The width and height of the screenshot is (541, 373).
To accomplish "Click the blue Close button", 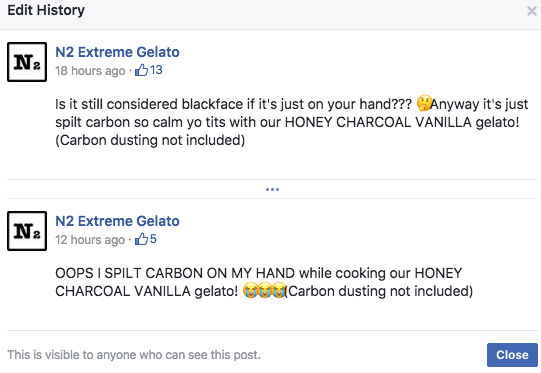I will tap(512, 355).
